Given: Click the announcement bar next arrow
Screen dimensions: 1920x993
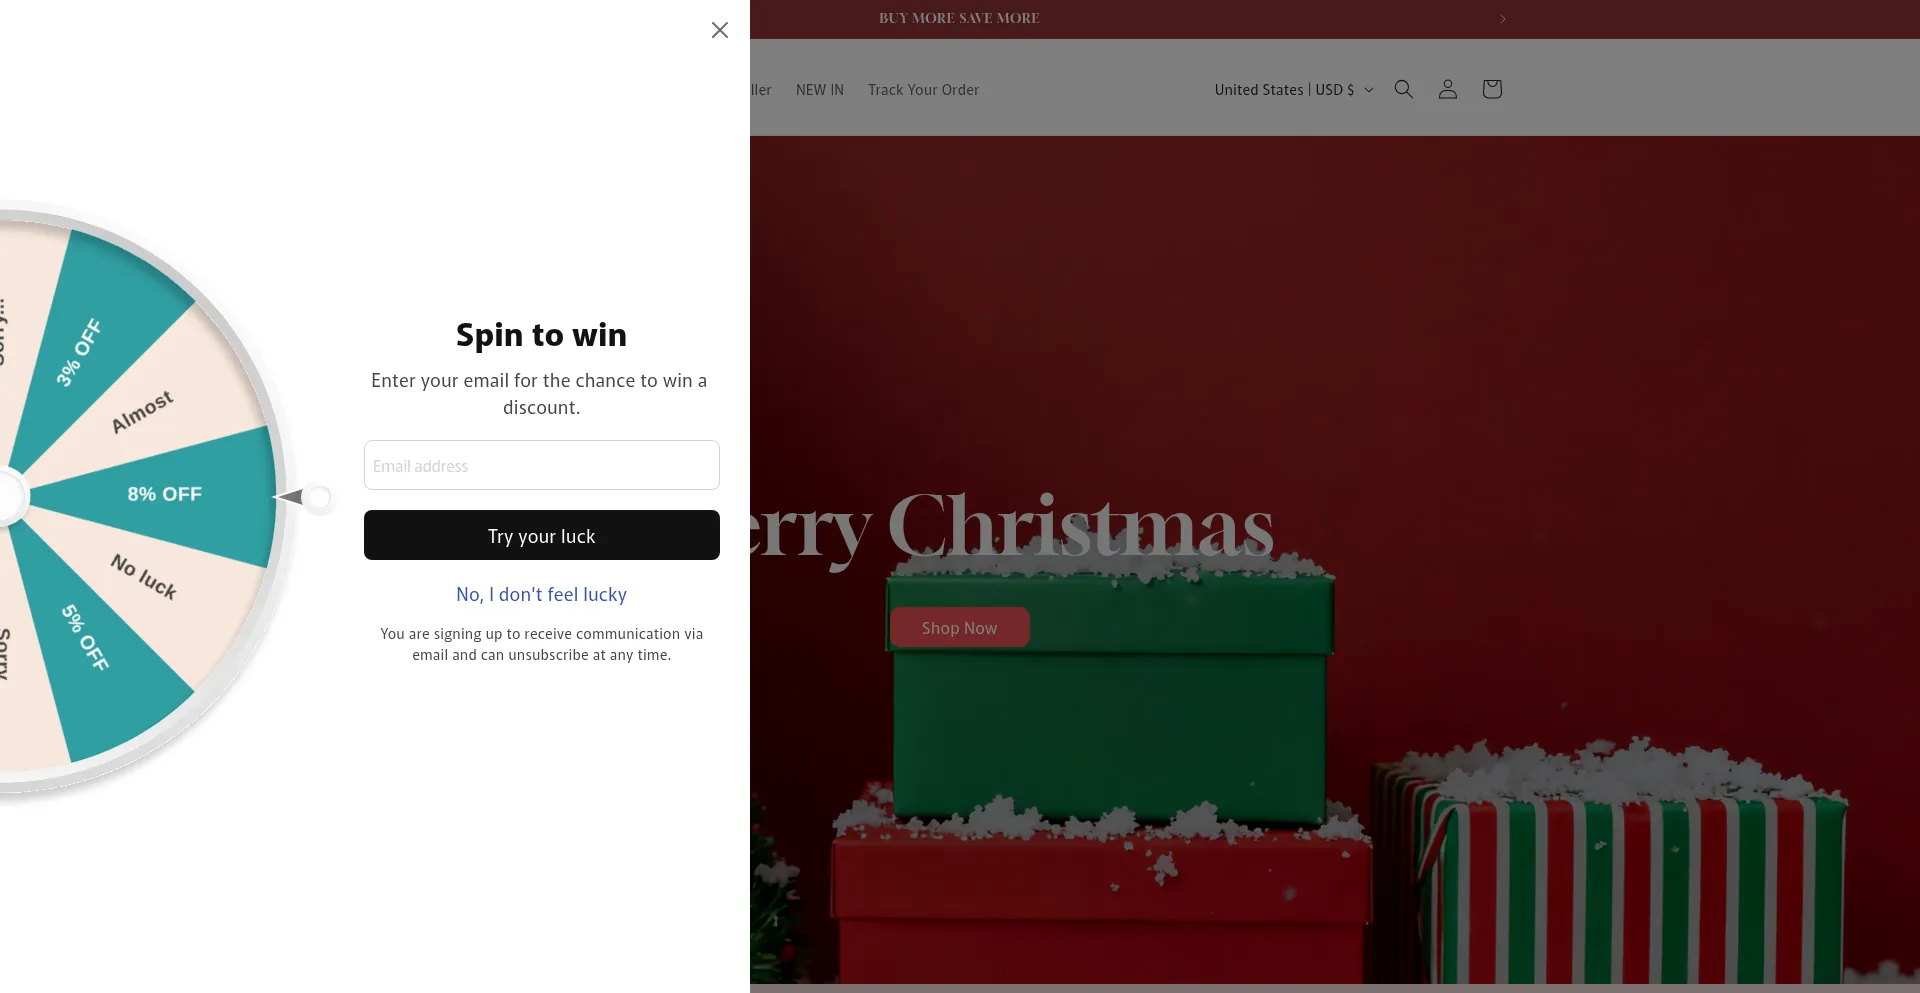Looking at the screenshot, I should 1503,19.
